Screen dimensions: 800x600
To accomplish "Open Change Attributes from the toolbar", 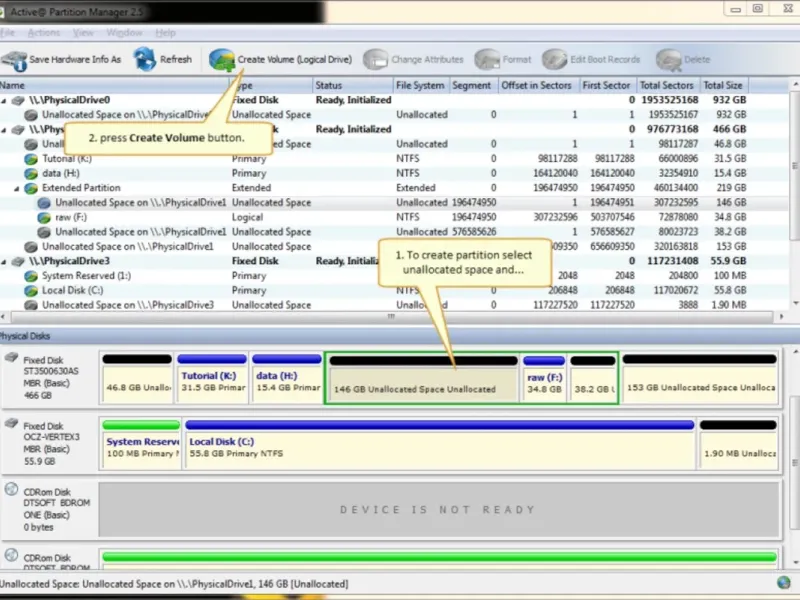I will click(x=413, y=60).
